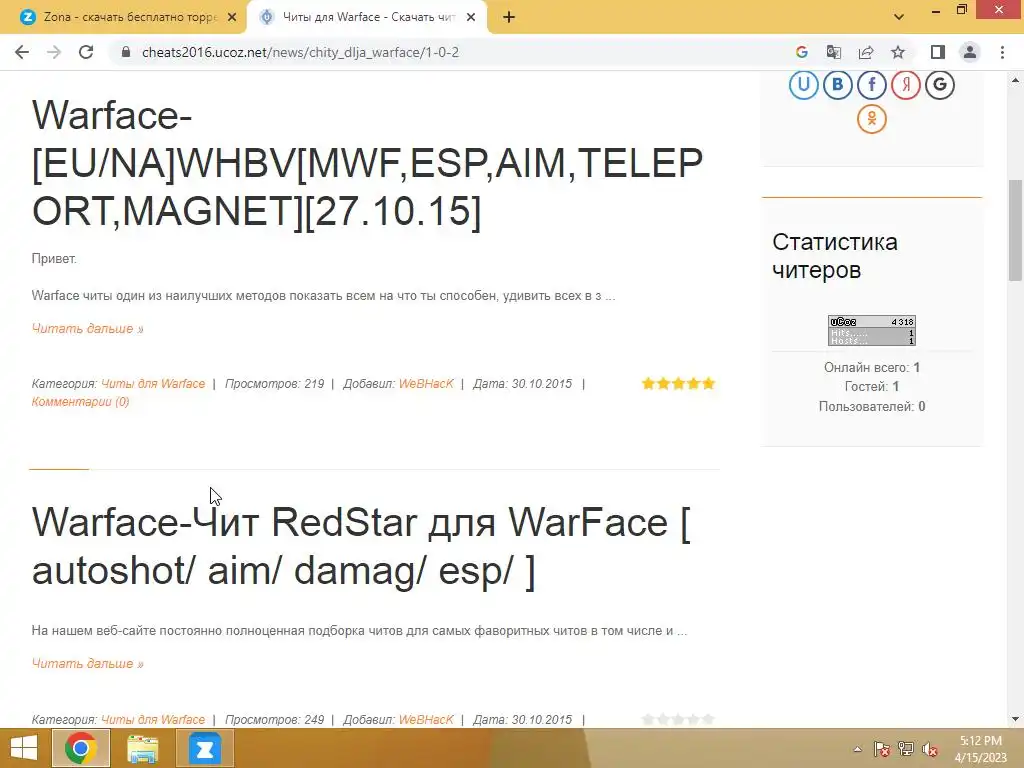Open muted volume tray icon
The width and height of the screenshot is (1024, 768).
[930, 749]
